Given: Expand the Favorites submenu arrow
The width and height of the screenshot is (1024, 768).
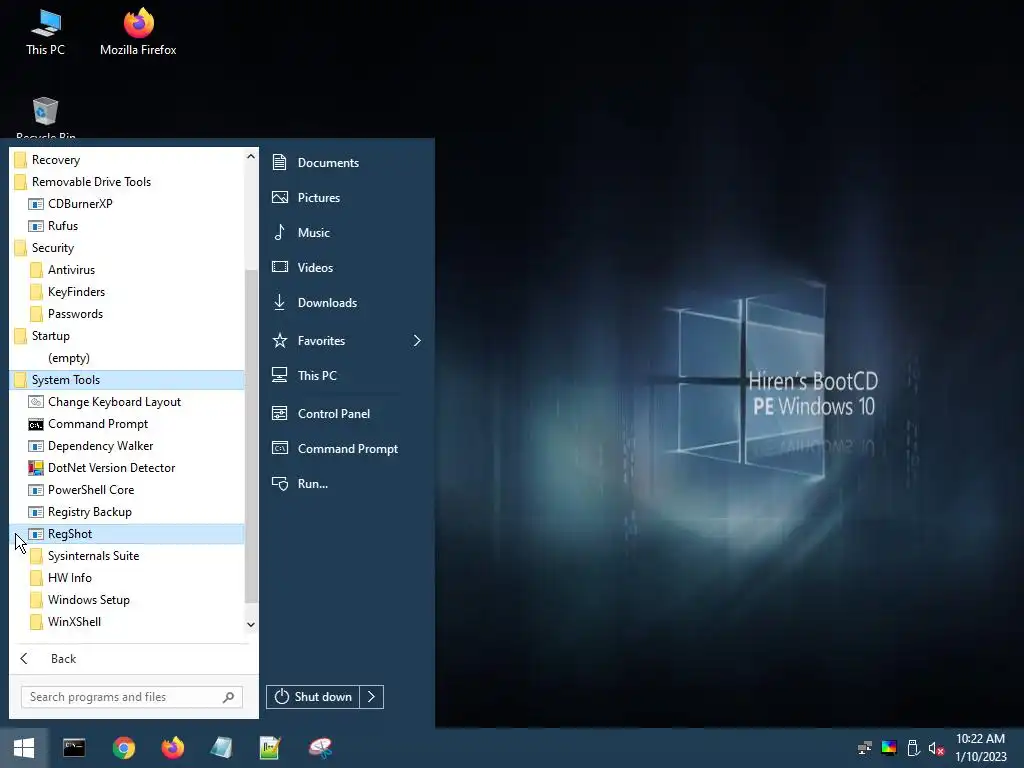Looking at the screenshot, I should (417, 340).
